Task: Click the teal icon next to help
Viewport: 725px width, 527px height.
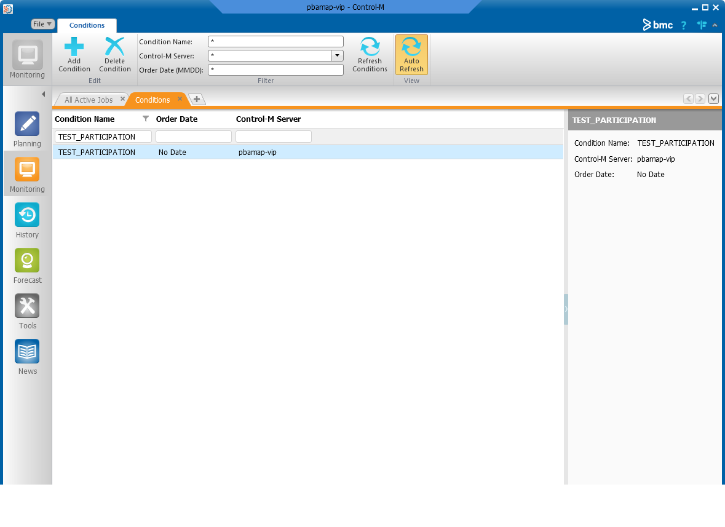Action: pos(702,25)
